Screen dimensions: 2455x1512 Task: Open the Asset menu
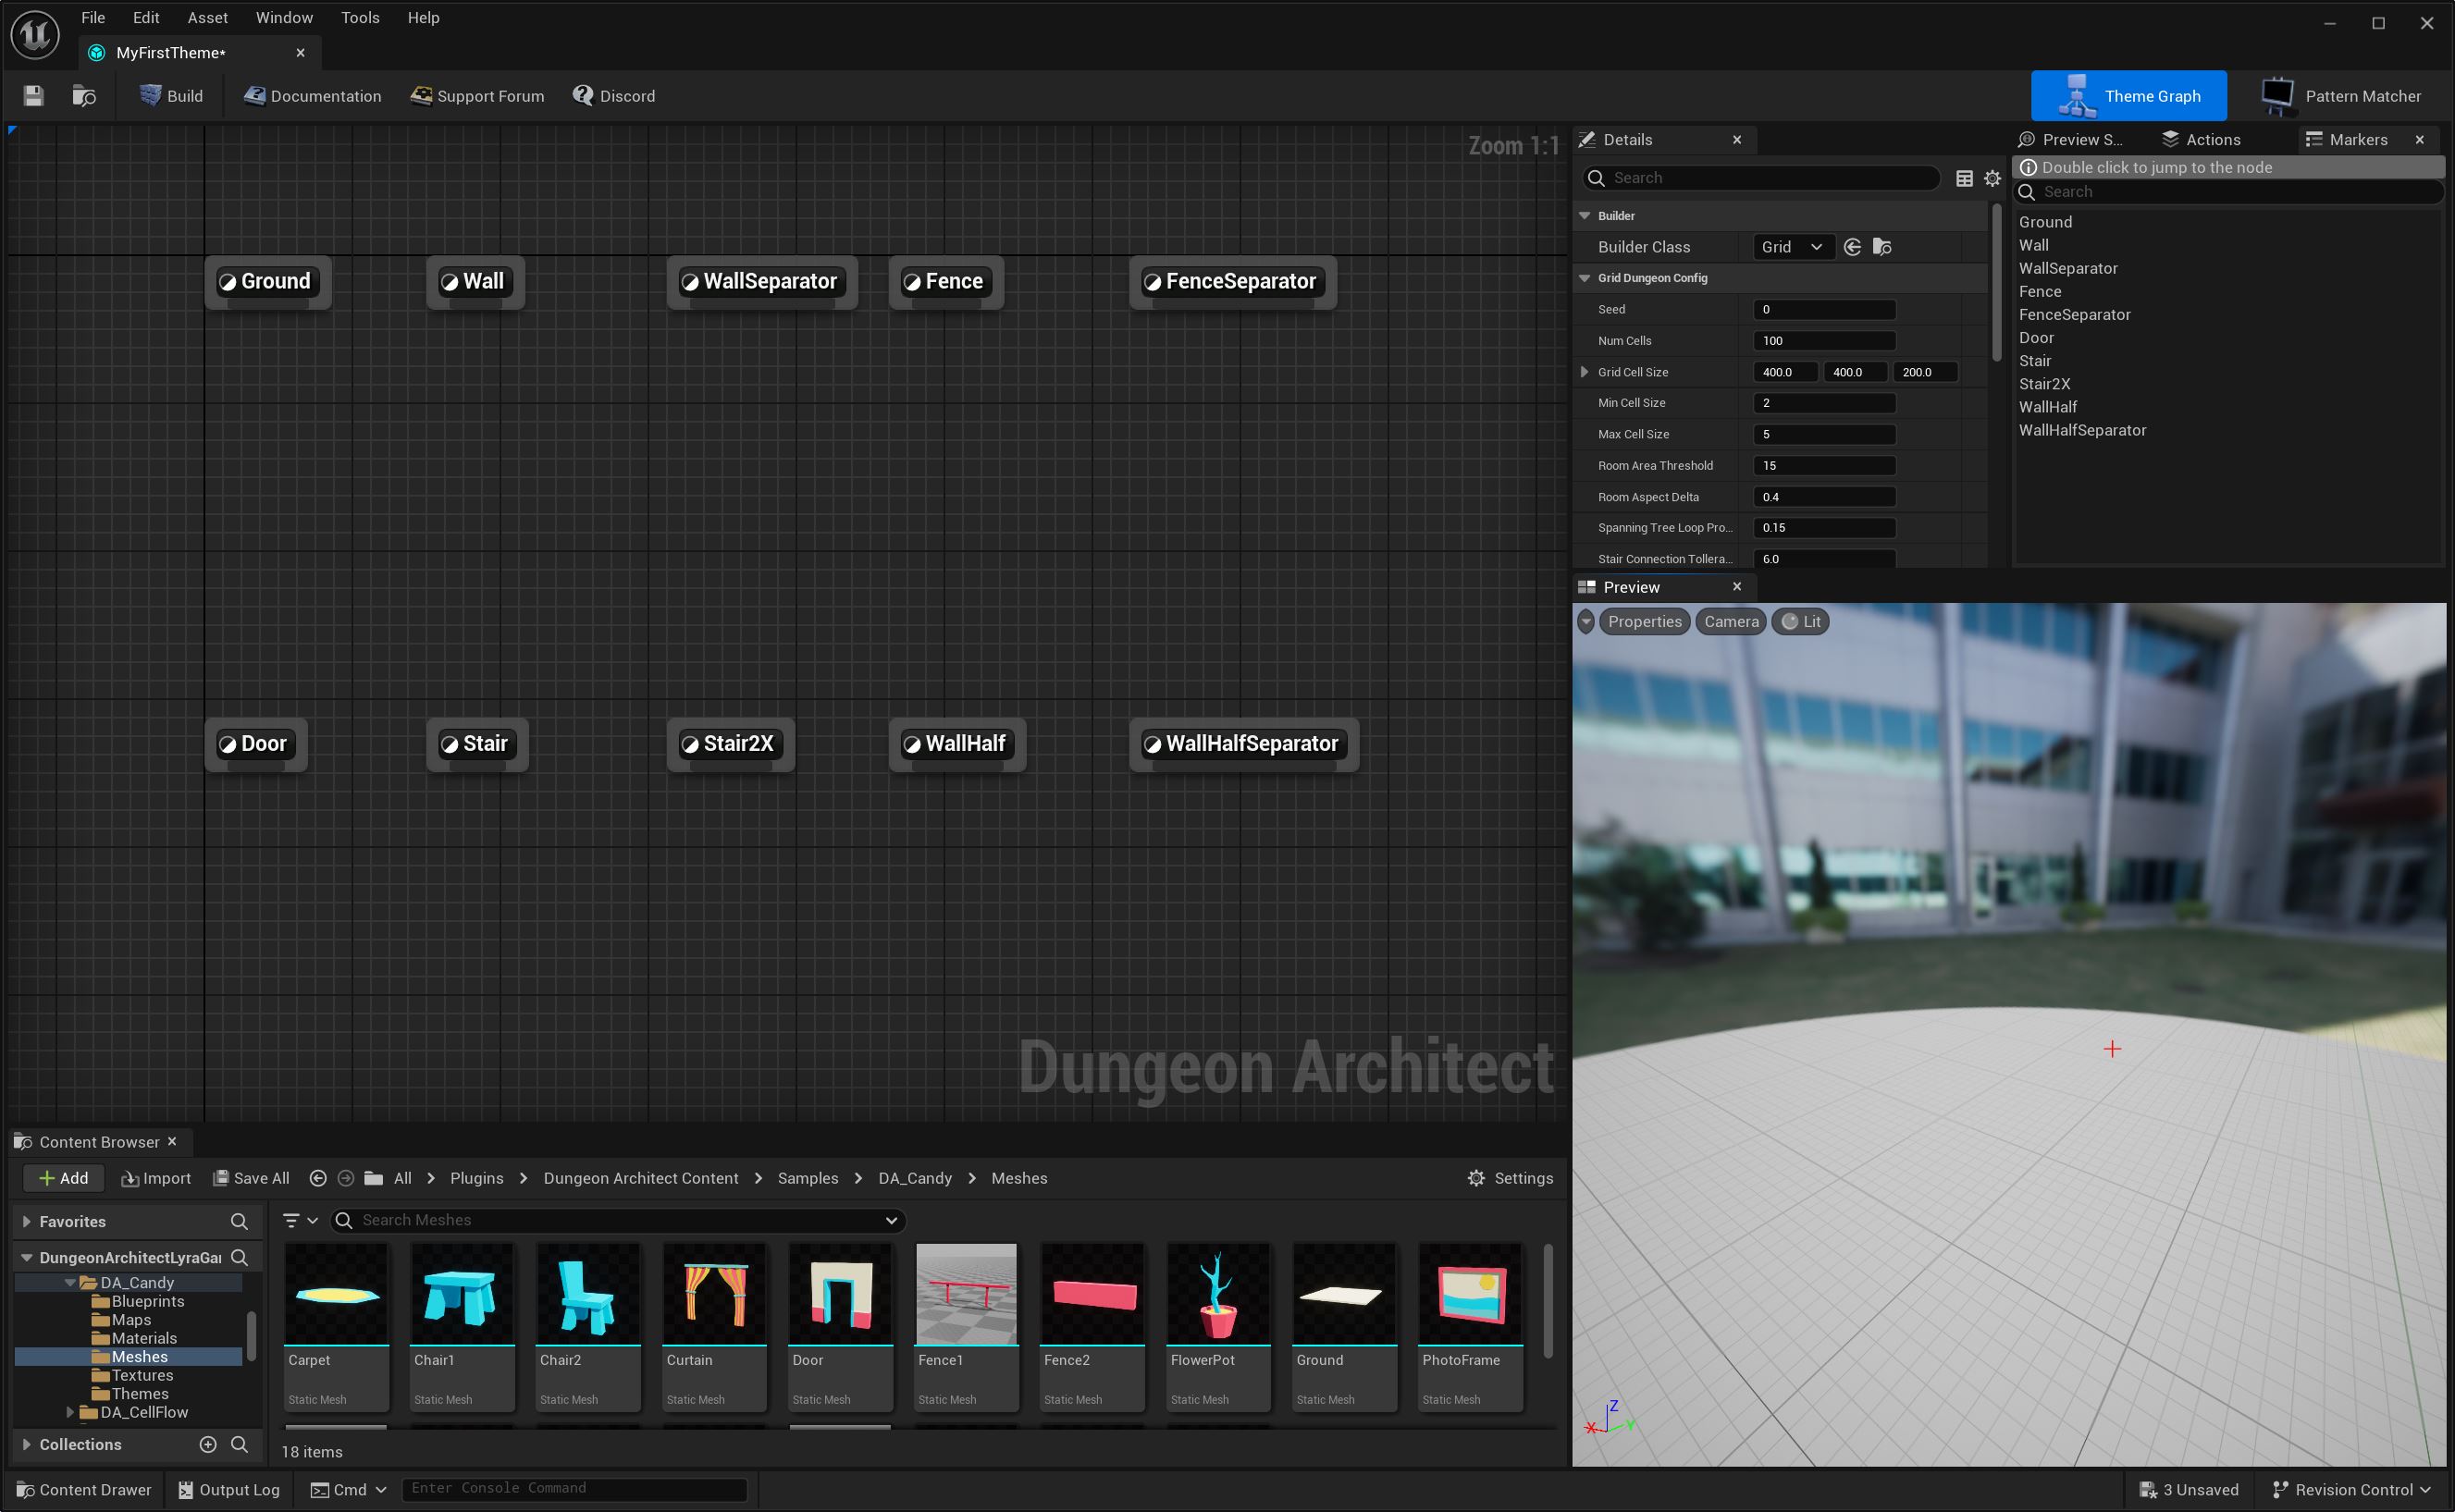click(208, 17)
